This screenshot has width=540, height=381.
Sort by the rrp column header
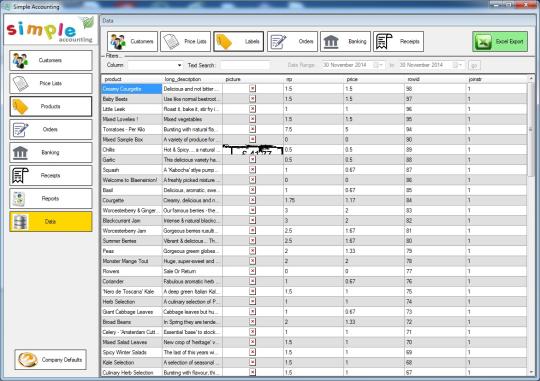[313, 79]
